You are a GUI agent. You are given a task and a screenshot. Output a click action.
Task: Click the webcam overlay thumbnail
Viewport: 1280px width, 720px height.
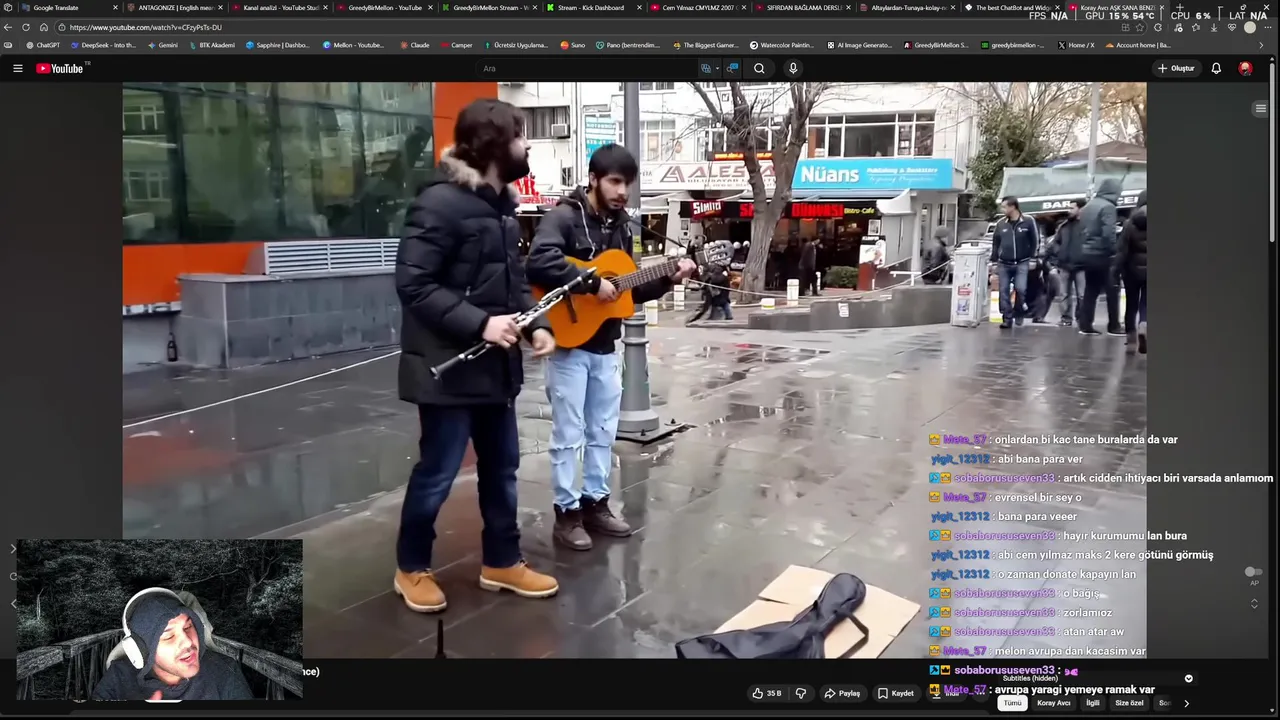click(x=160, y=620)
